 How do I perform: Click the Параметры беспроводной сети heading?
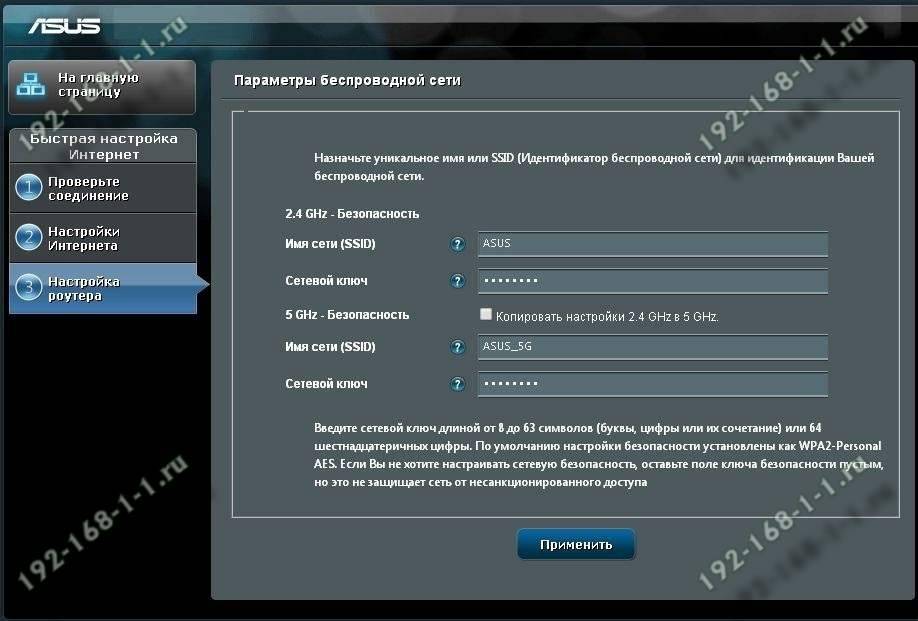pos(347,80)
